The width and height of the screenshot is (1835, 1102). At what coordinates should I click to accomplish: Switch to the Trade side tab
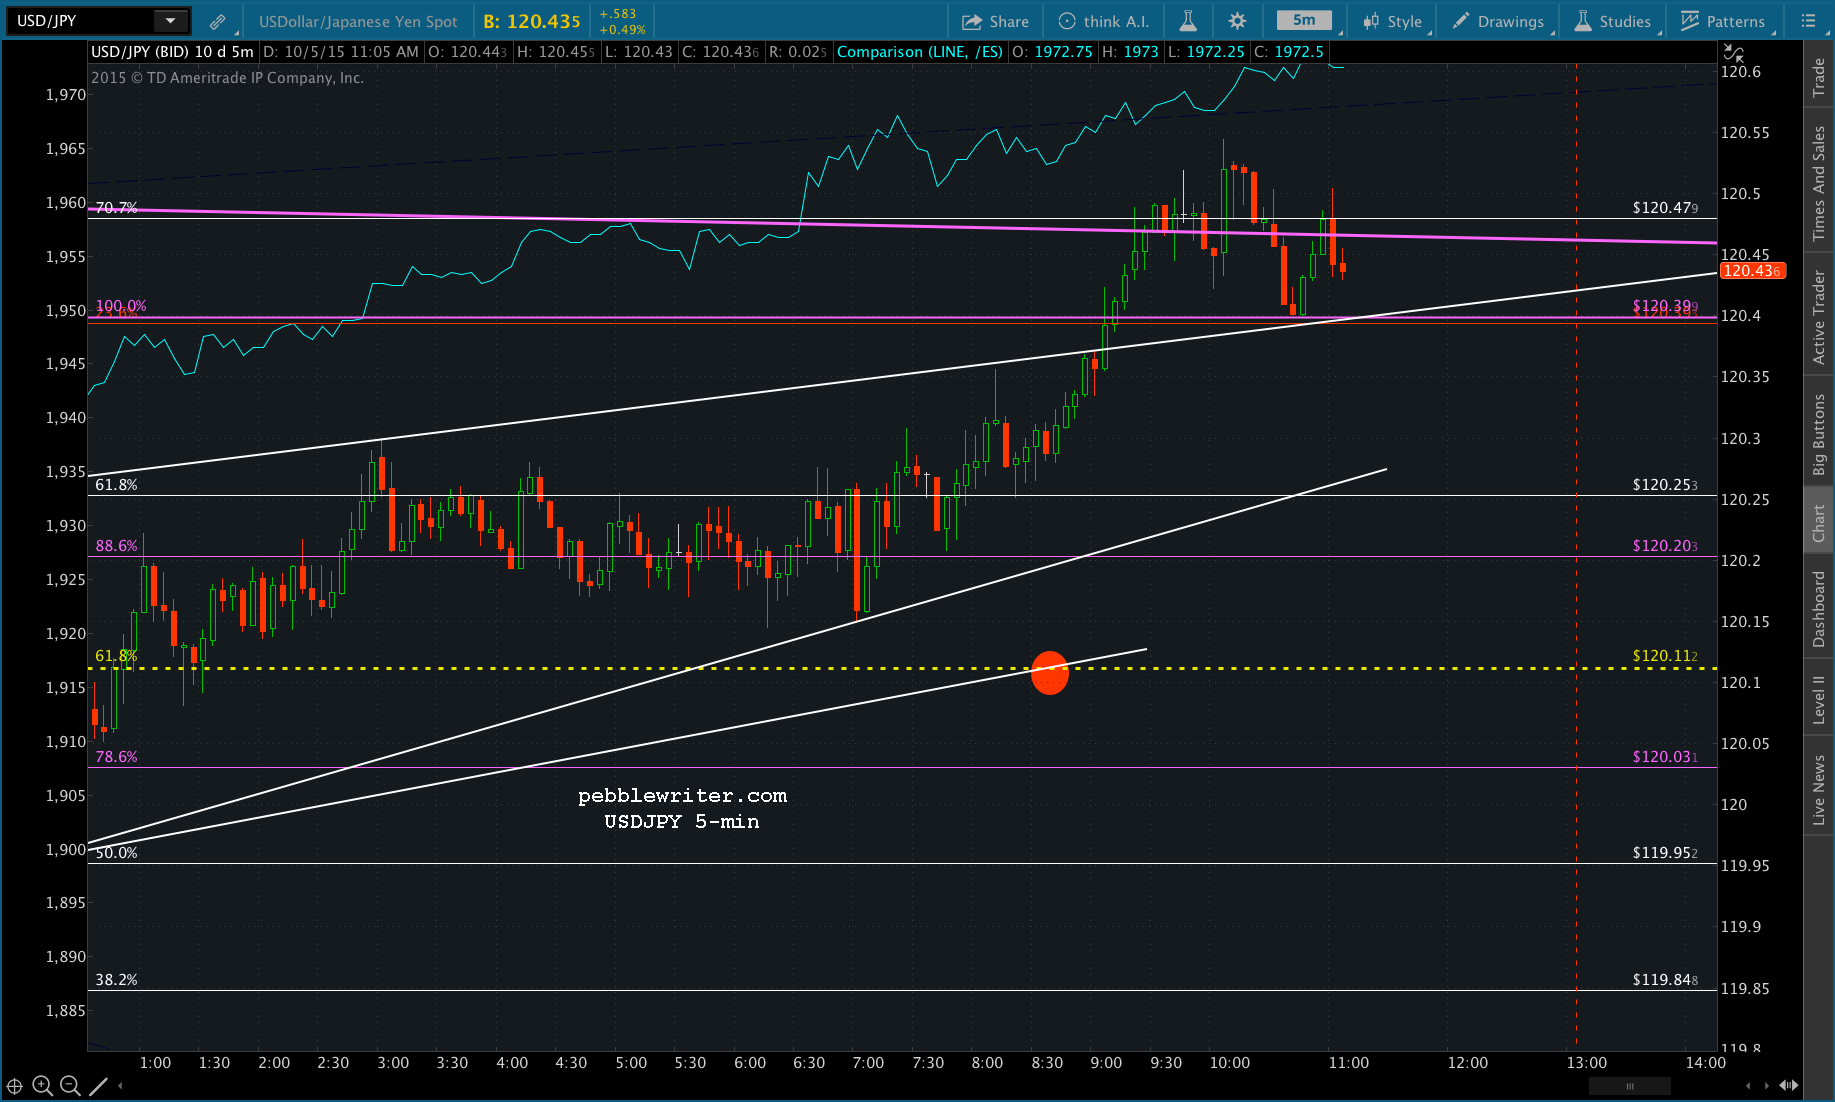click(x=1819, y=78)
